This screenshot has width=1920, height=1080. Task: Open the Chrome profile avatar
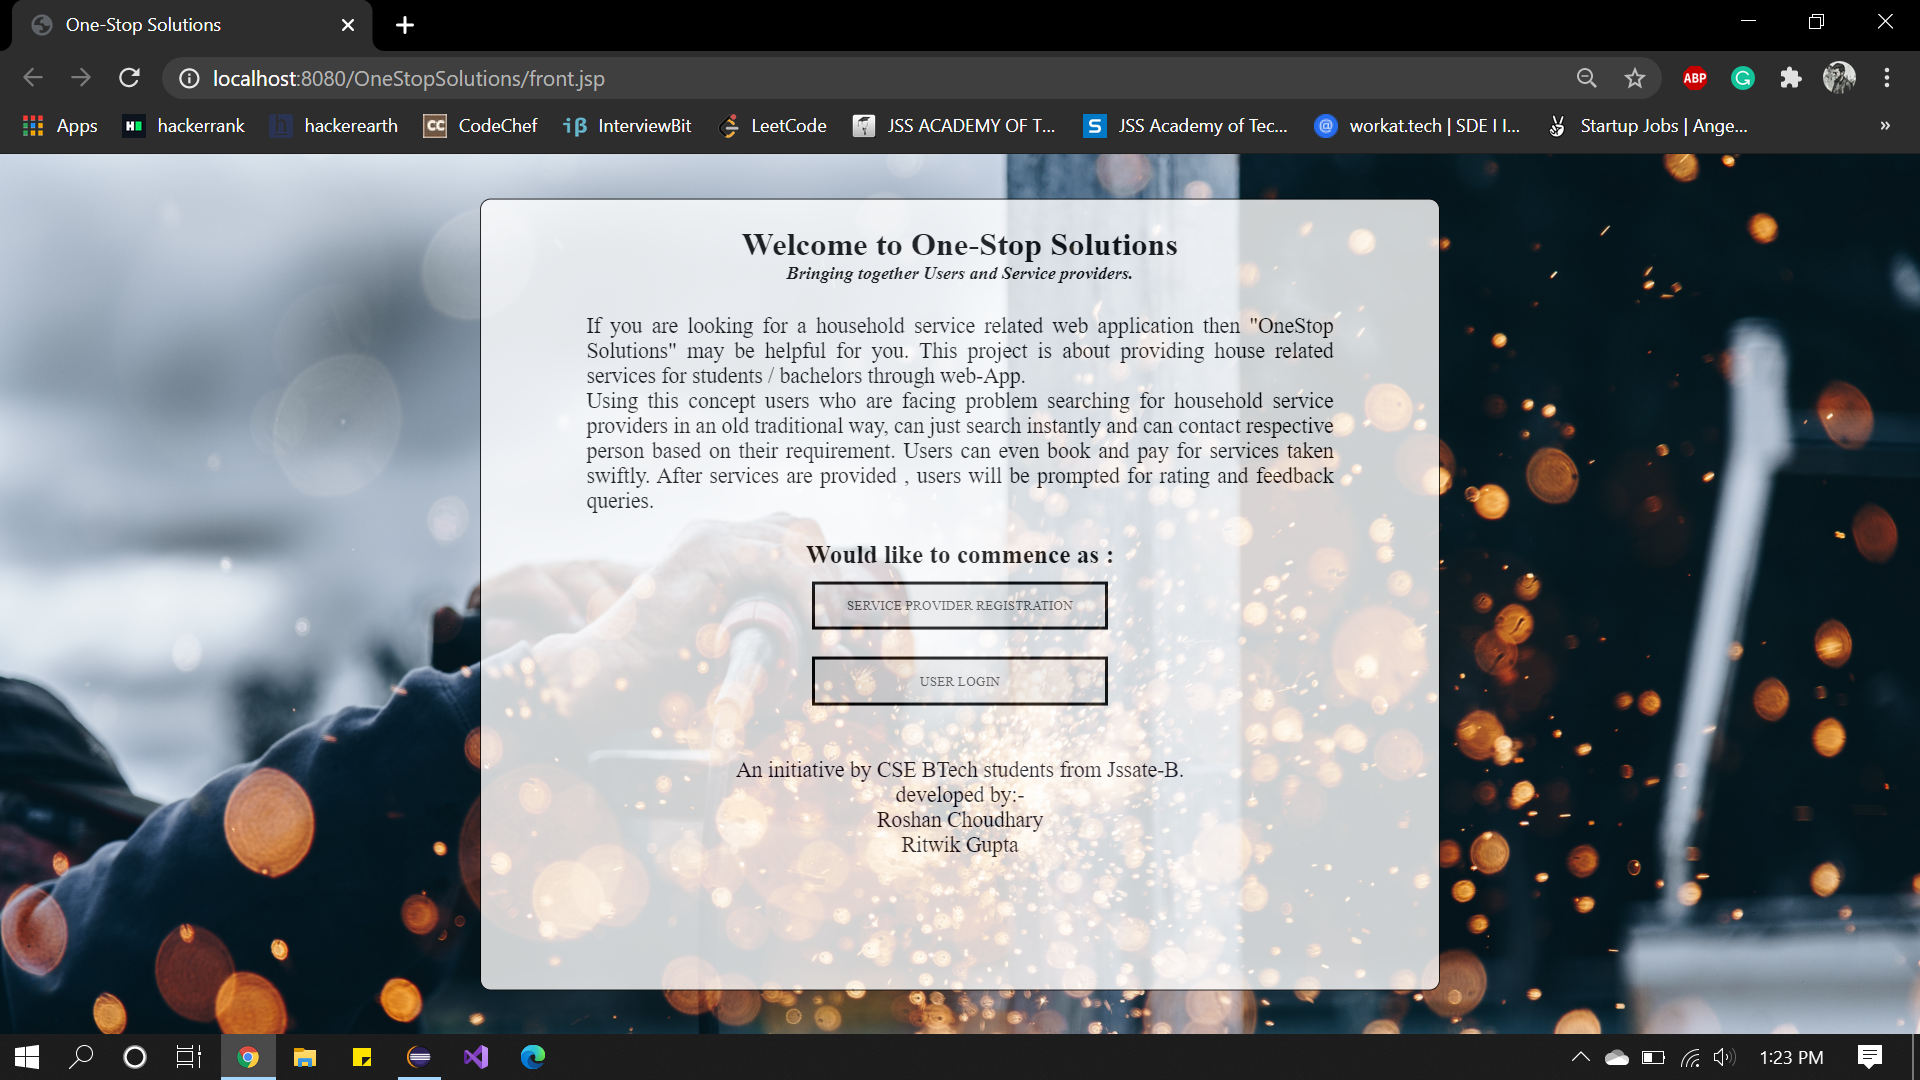(1839, 78)
